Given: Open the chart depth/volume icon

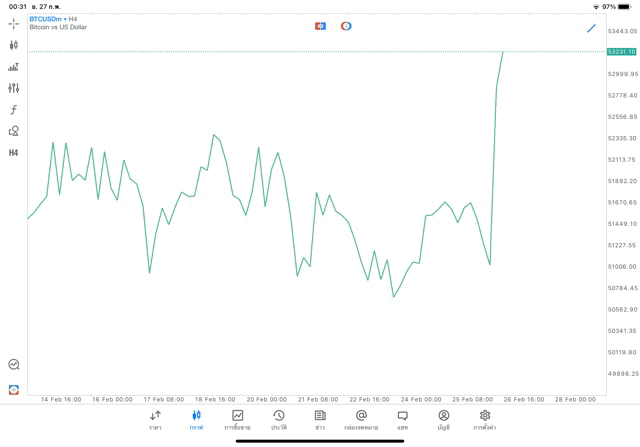Looking at the screenshot, I should click(x=13, y=67).
